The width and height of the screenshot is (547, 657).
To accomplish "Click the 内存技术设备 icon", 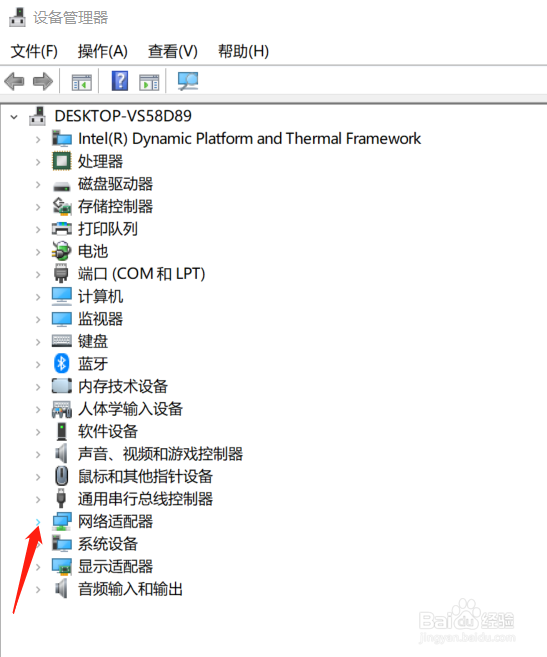I will [x=62, y=386].
